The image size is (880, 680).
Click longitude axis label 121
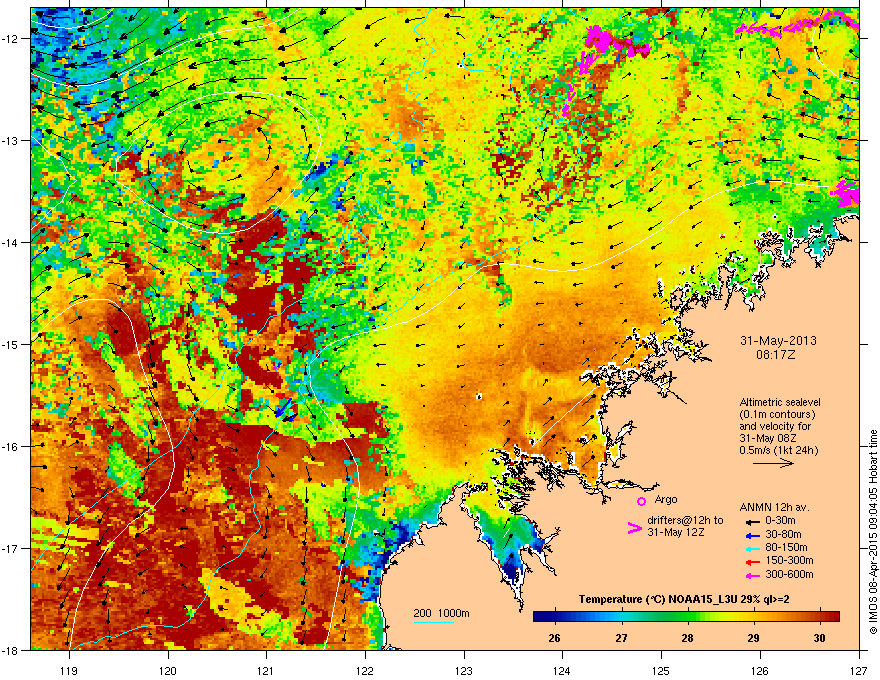coord(266,670)
